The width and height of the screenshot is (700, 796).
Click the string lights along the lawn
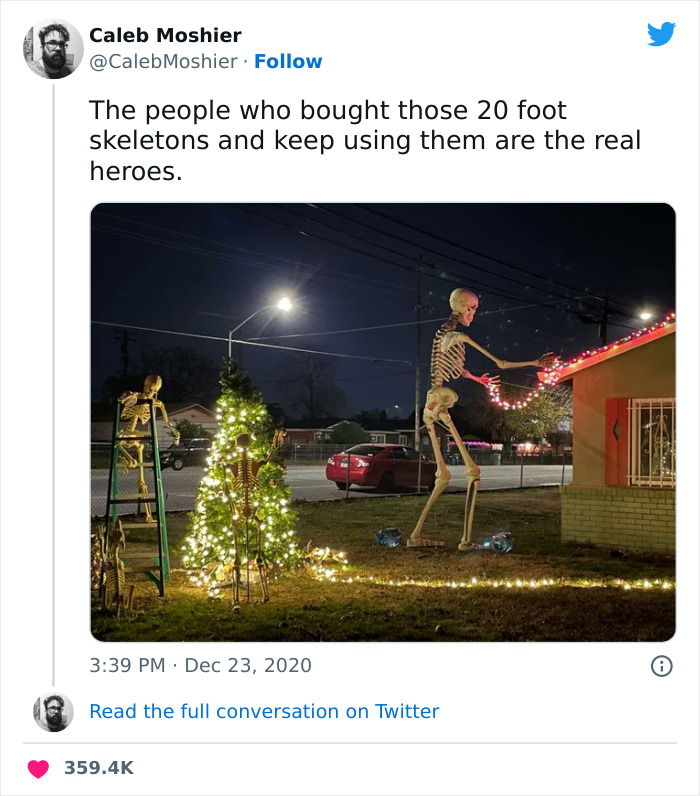point(500,582)
